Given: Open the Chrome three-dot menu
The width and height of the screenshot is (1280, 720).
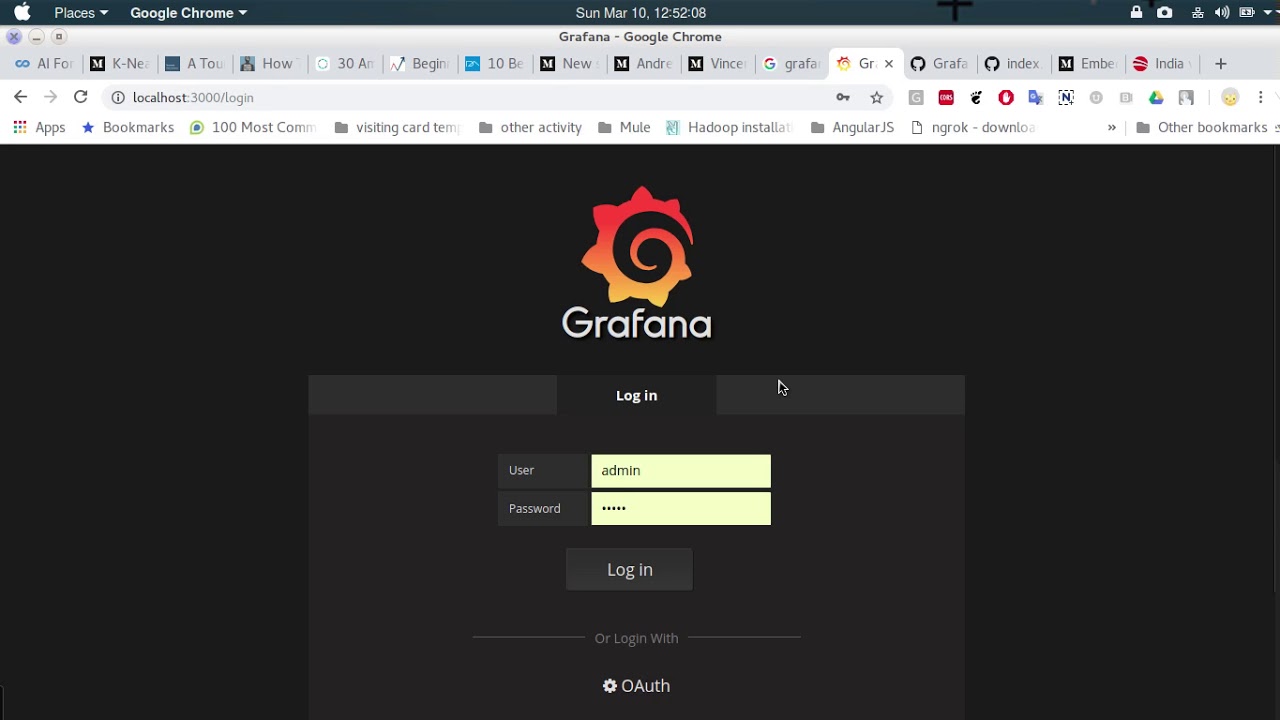Looking at the screenshot, I should click(1261, 97).
